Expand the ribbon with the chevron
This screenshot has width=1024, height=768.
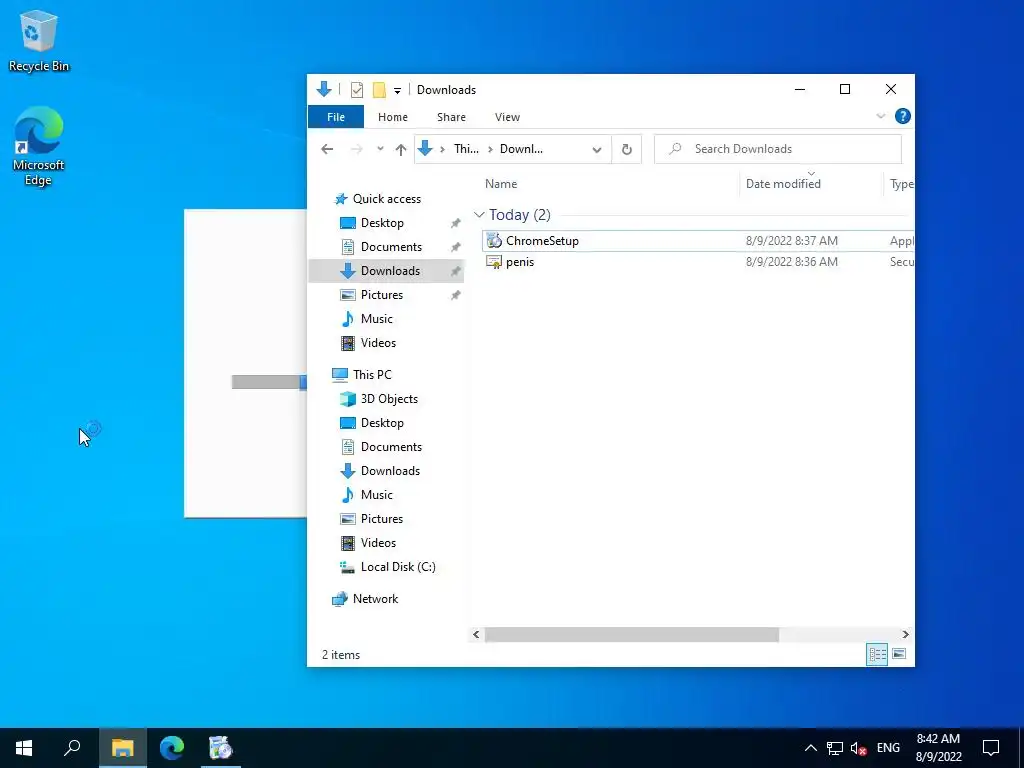pyautogui.click(x=880, y=116)
